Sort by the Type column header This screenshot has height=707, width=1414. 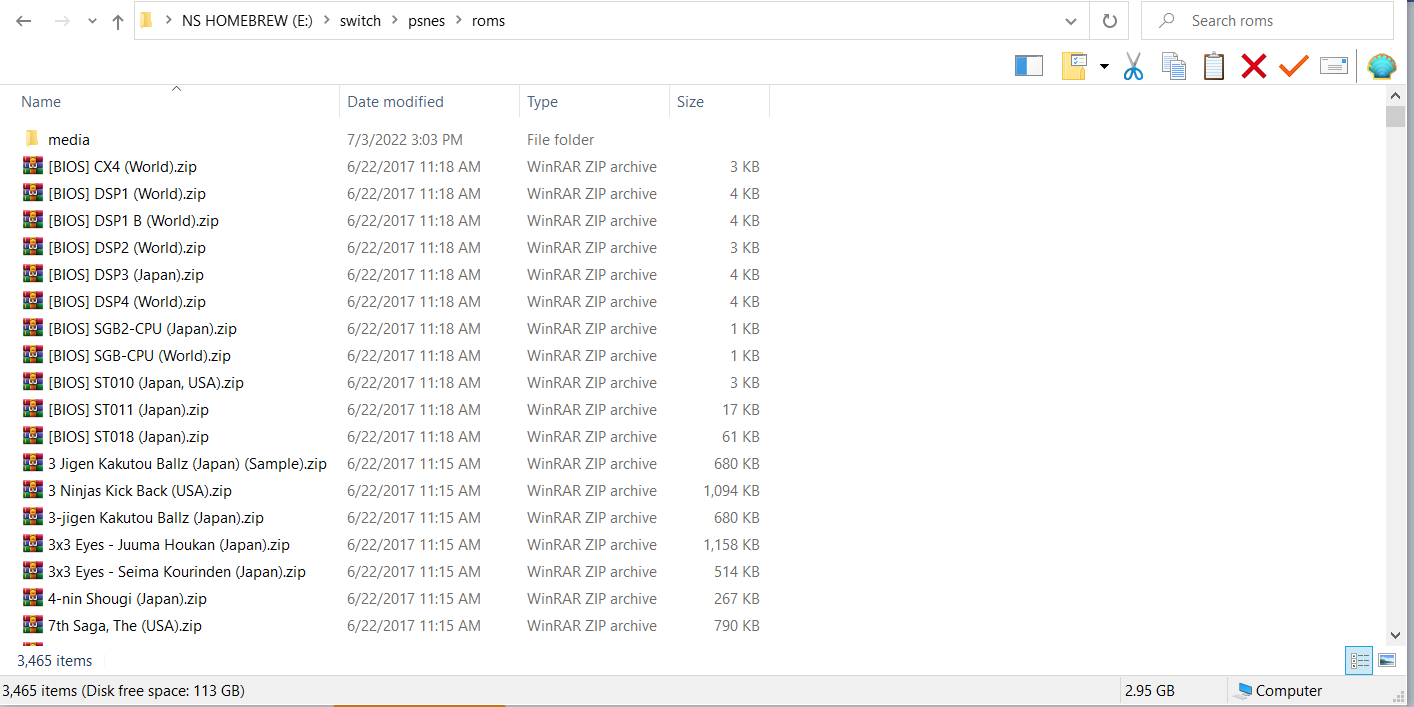point(595,102)
